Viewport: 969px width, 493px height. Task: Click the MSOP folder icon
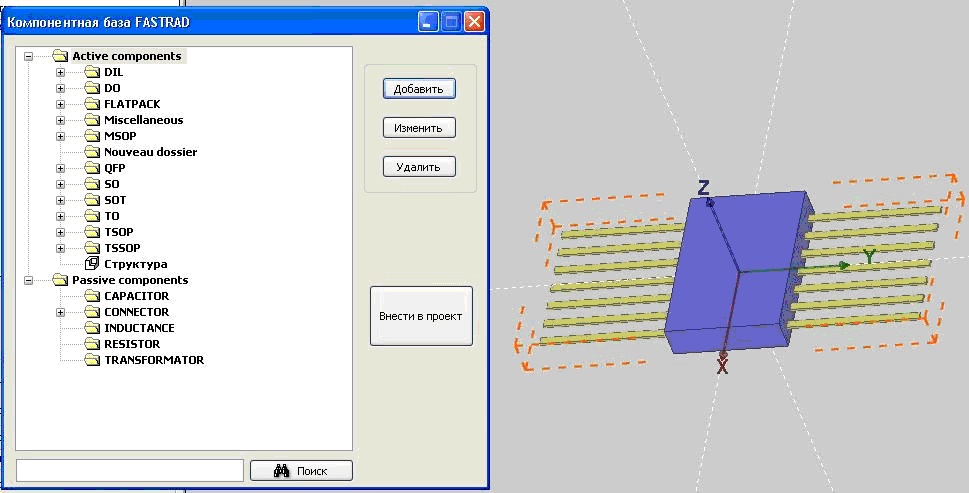(x=92, y=137)
